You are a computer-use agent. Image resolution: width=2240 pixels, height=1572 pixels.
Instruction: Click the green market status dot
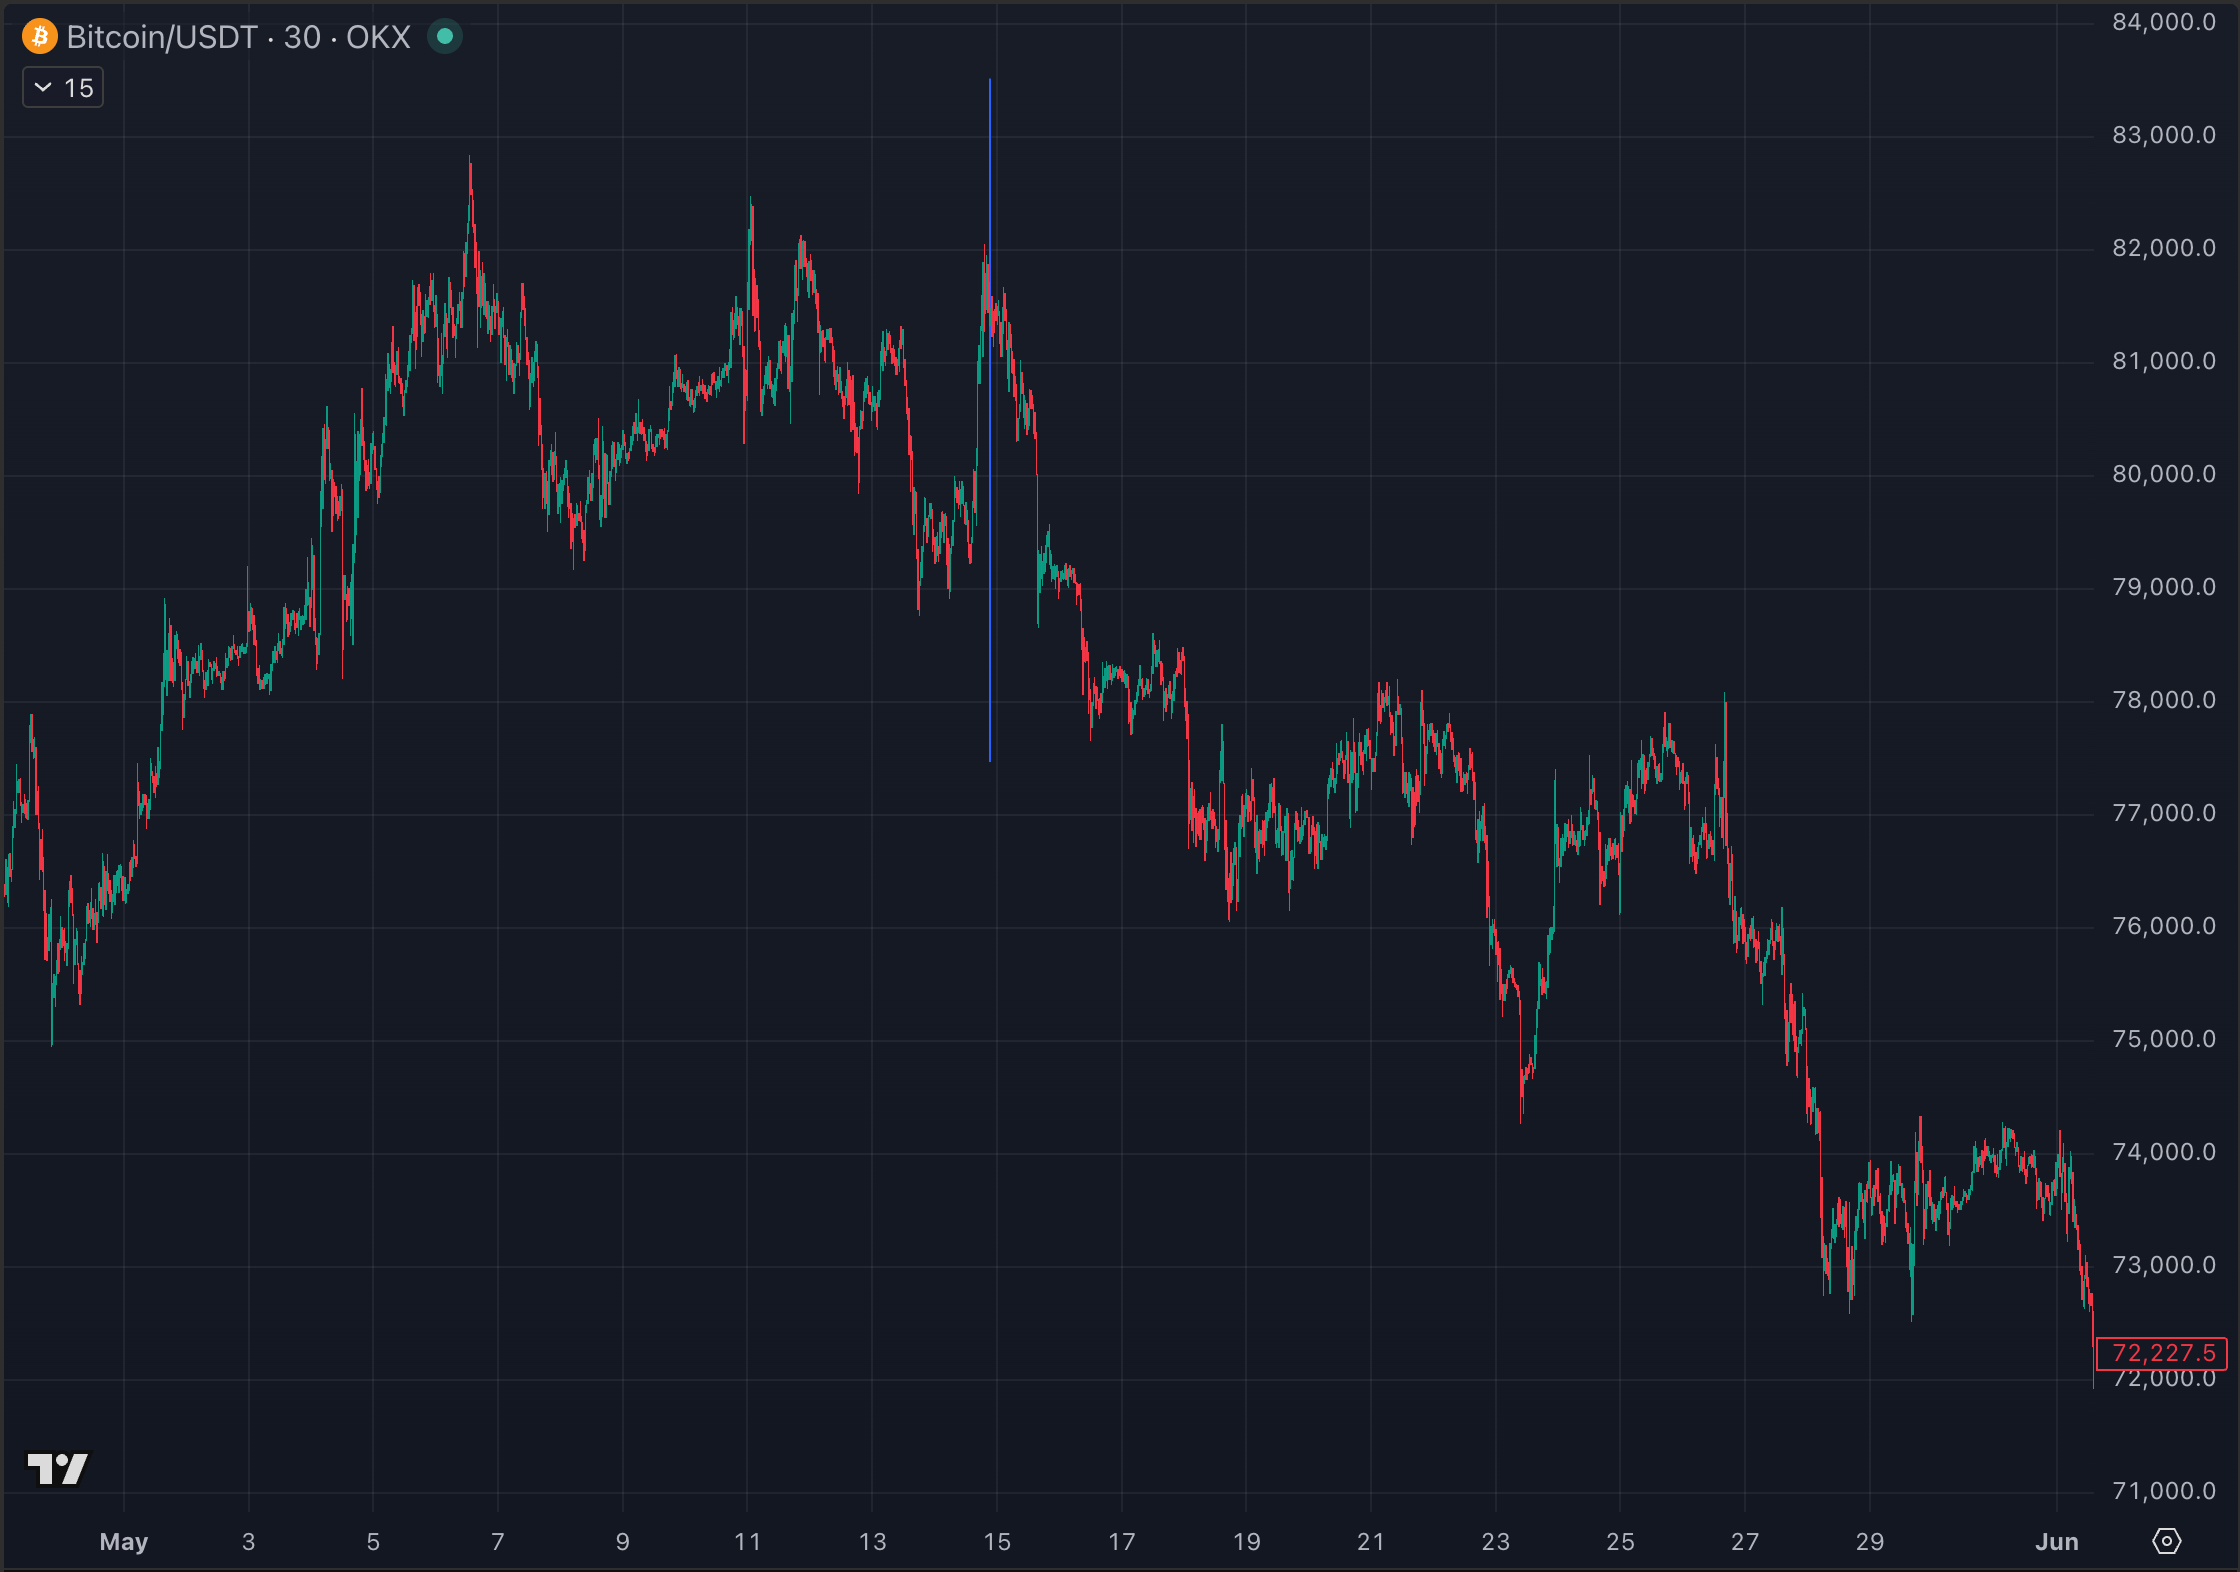point(445,37)
